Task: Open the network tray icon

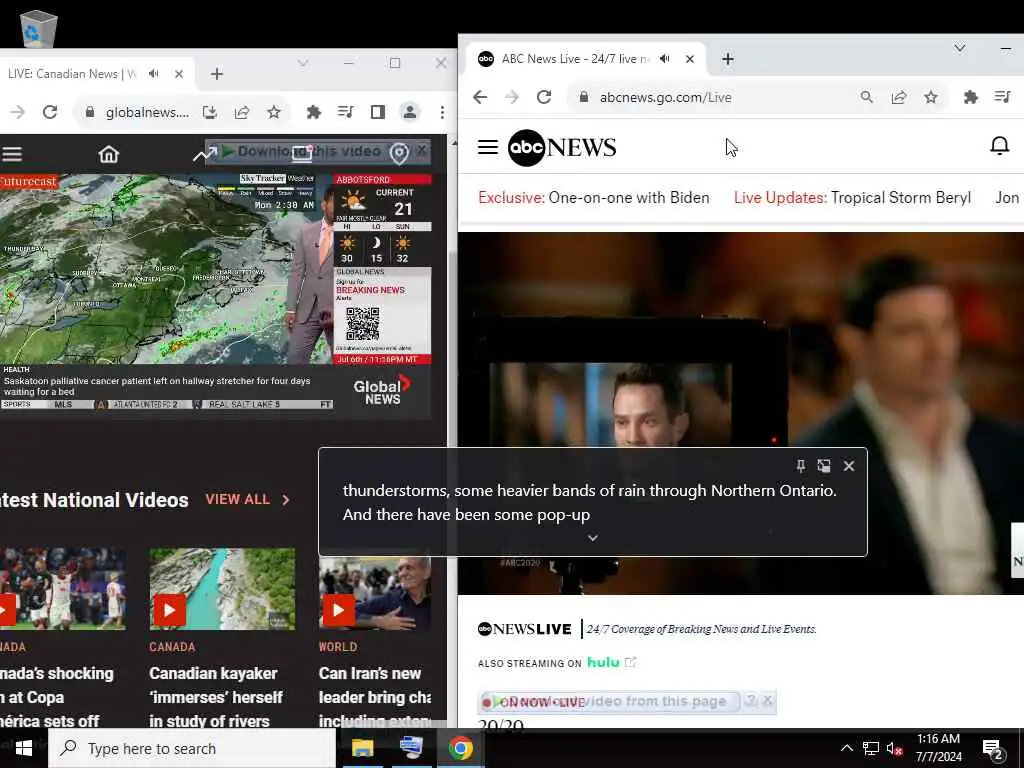Action: [x=871, y=748]
